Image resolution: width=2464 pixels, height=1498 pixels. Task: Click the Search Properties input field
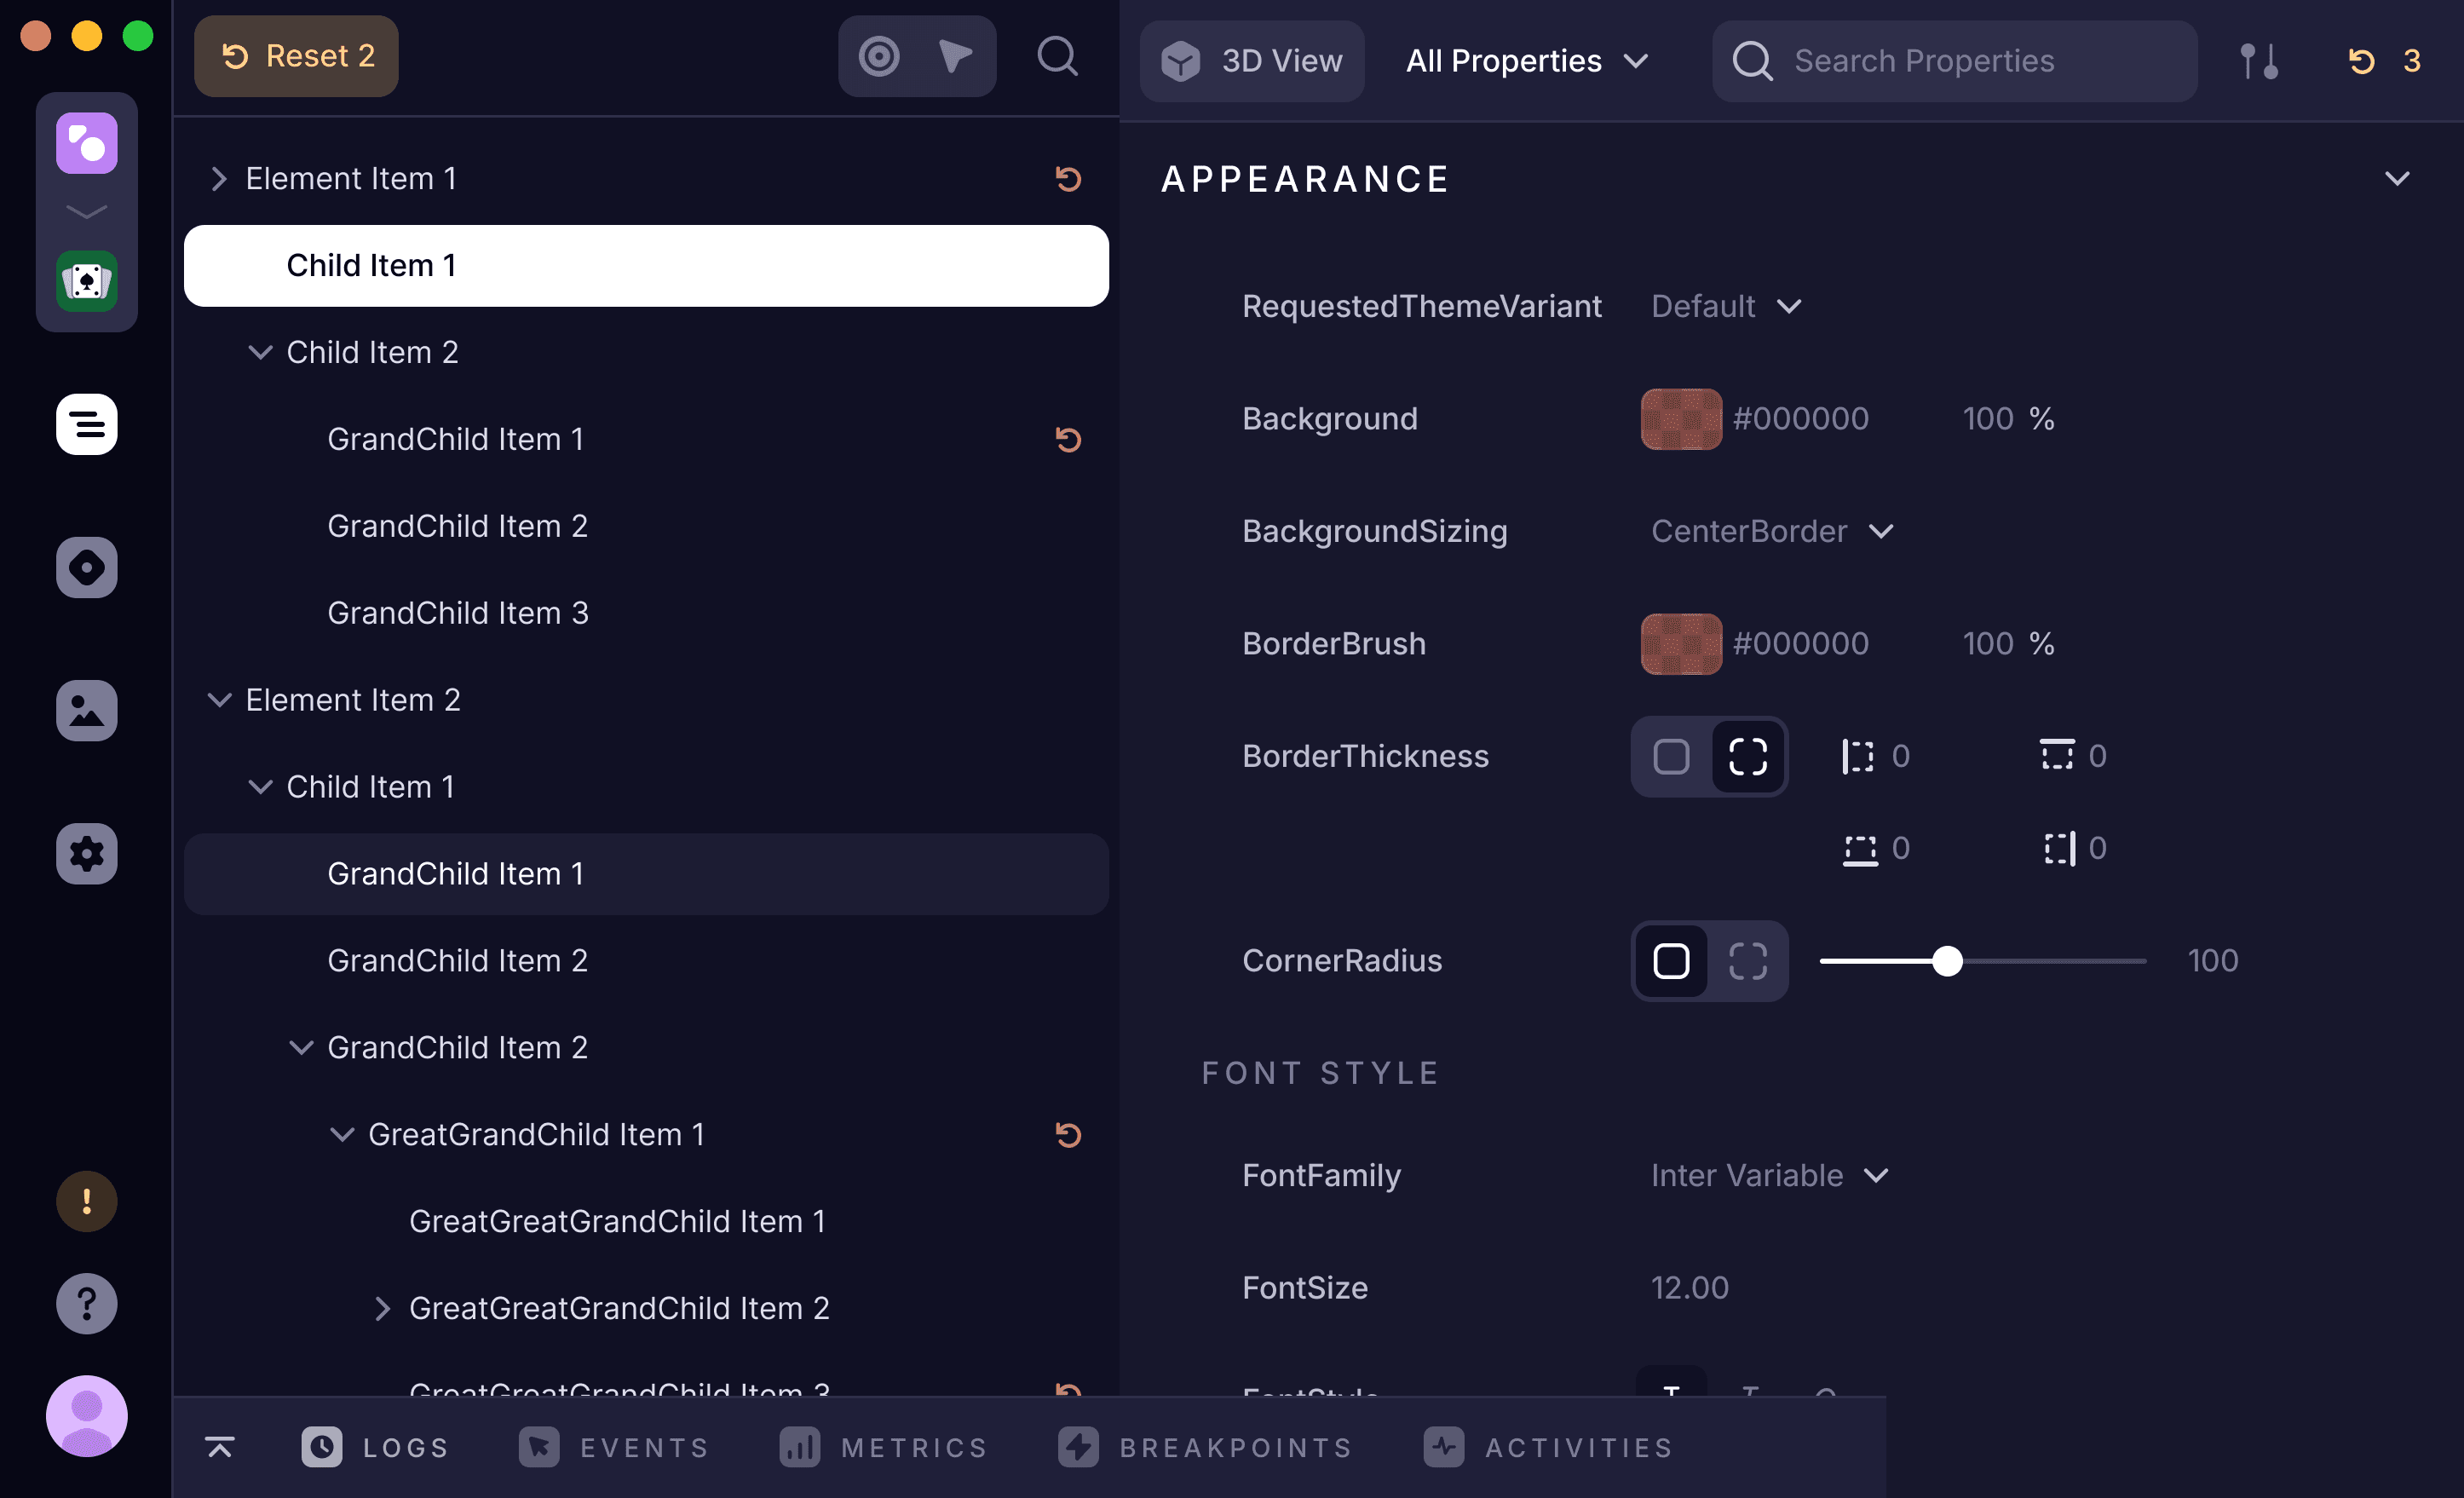click(1950, 60)
